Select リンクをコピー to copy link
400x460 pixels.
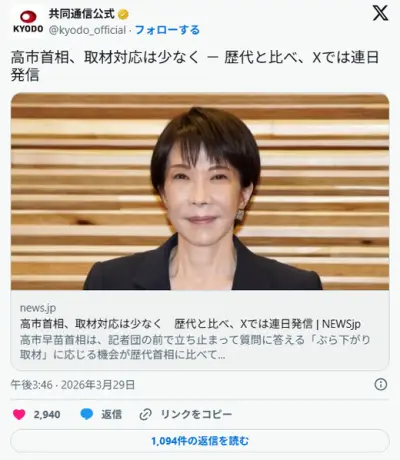[196, 414]
